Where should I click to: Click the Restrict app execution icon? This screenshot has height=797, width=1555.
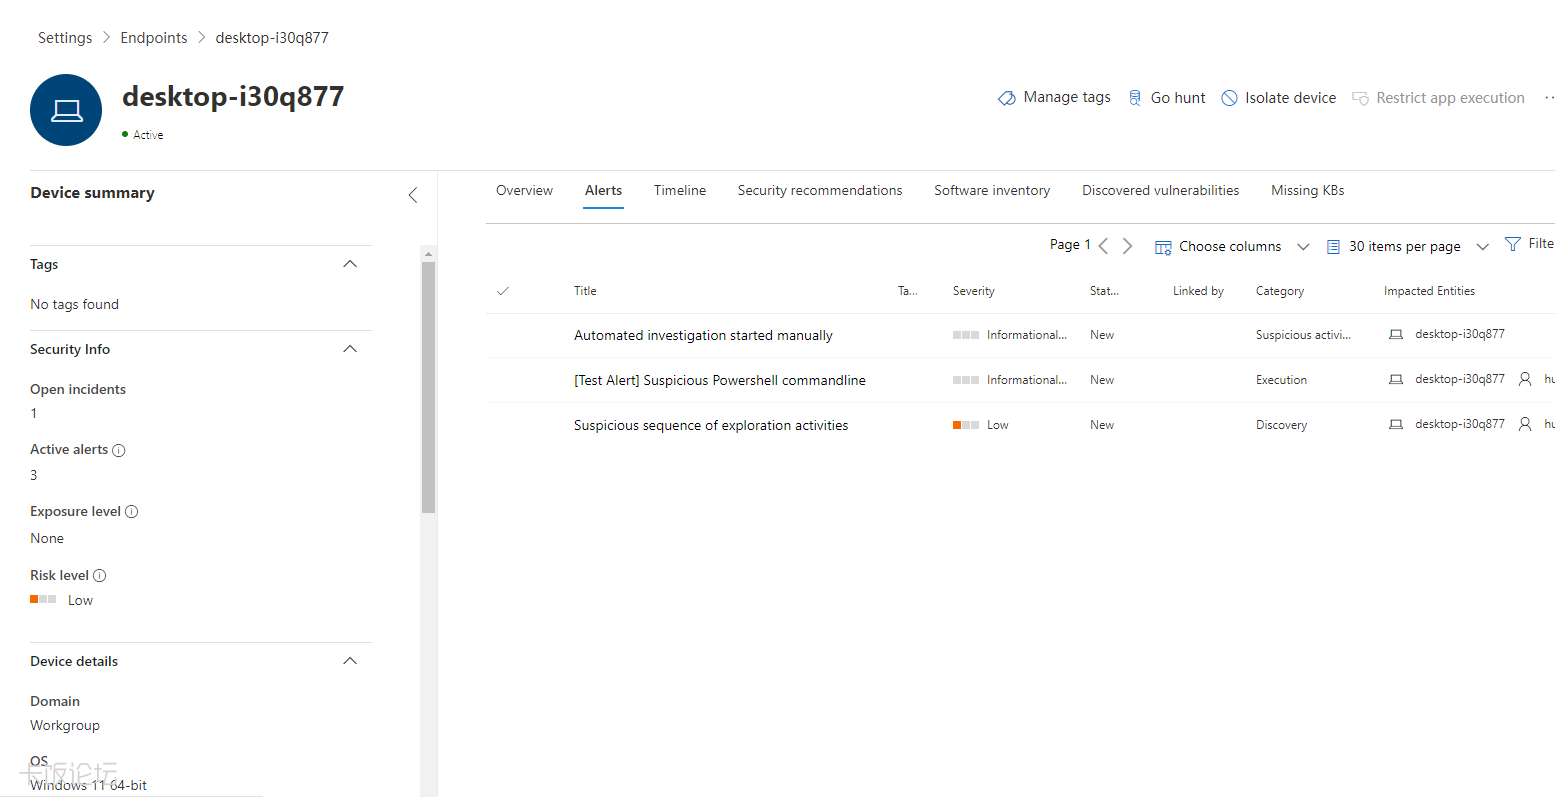(1360, 98)
